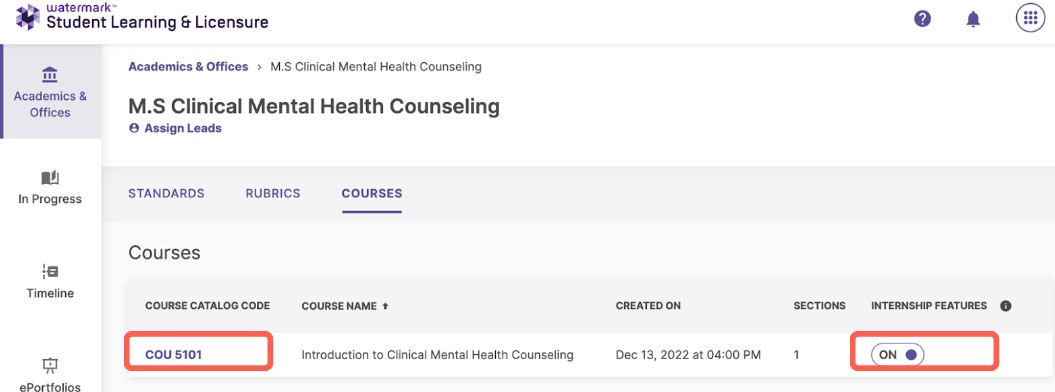Click the Assign Leads link
This screenshot has width=1055, height=392.
(x=182, y=128)
